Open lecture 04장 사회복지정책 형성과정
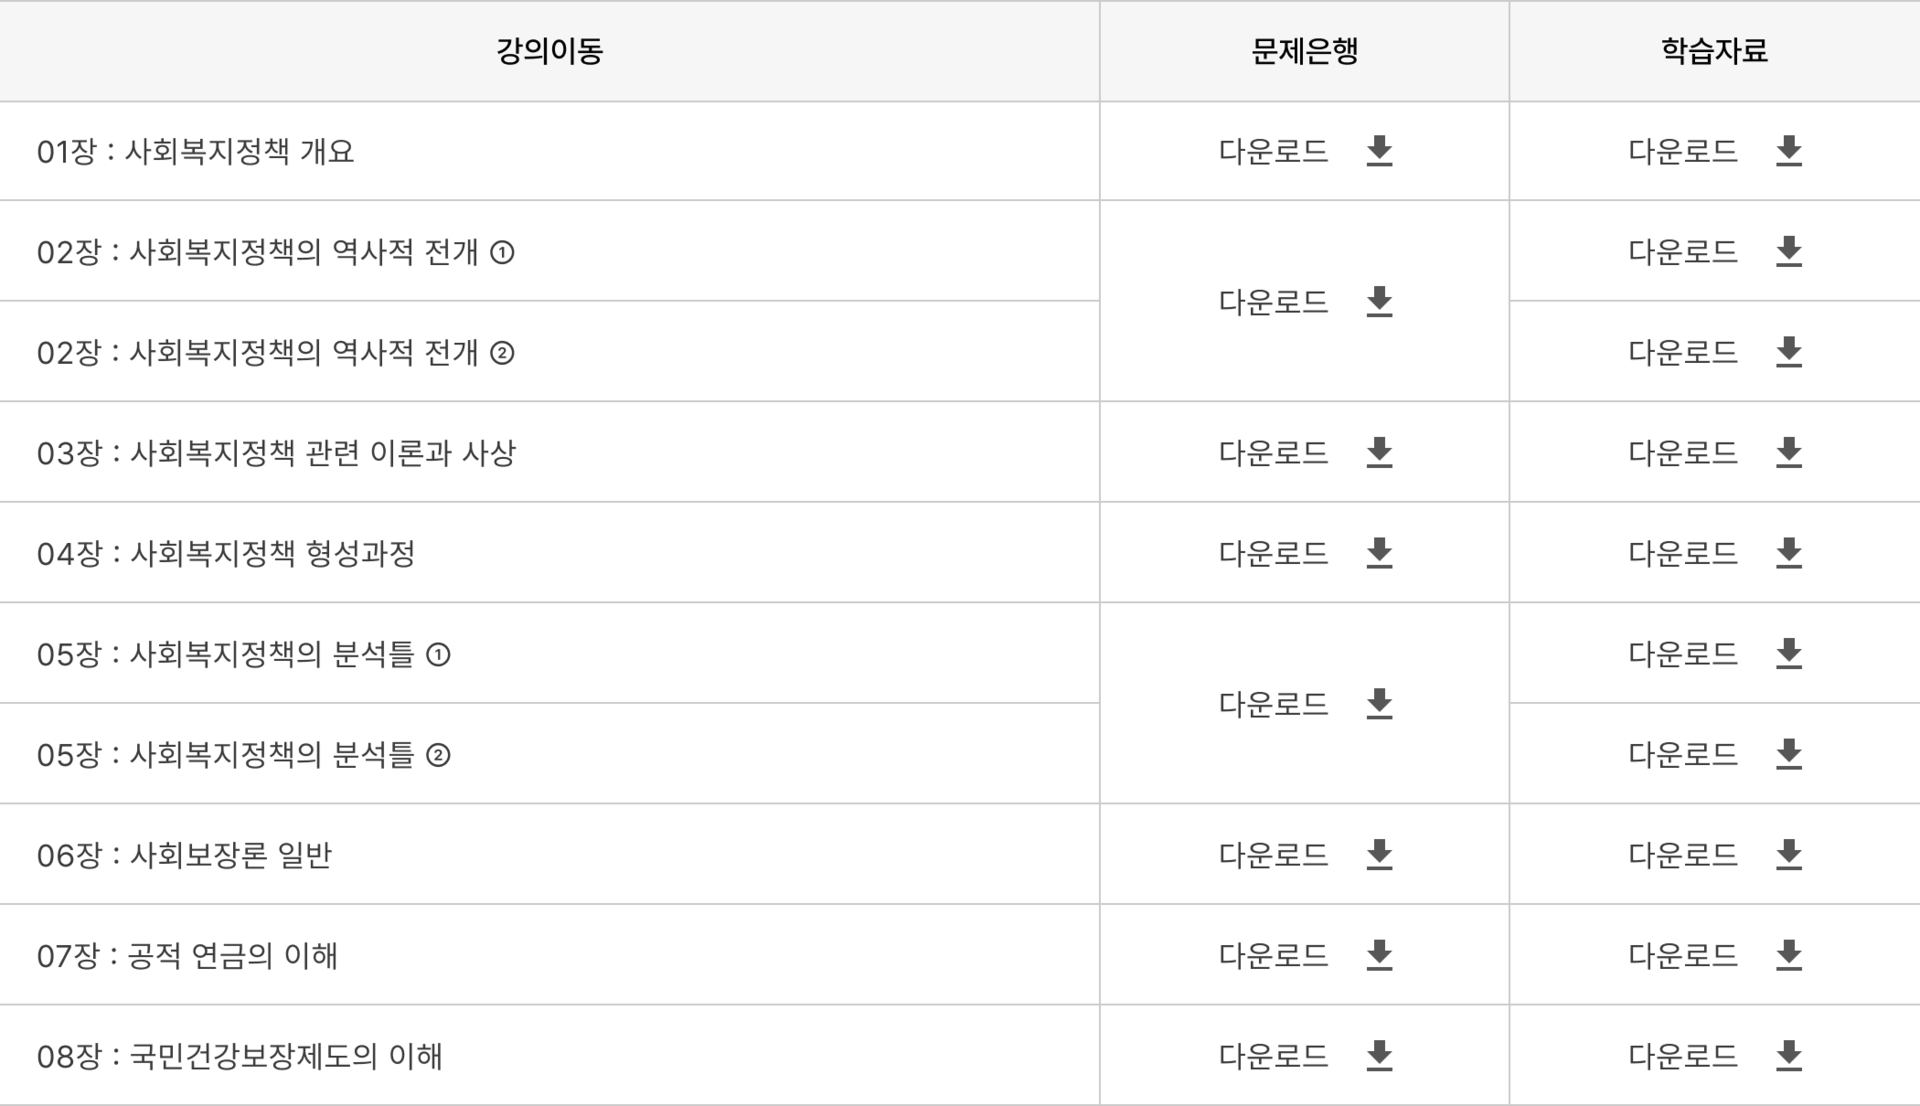1920x1106 pixels. click(225, 553)
